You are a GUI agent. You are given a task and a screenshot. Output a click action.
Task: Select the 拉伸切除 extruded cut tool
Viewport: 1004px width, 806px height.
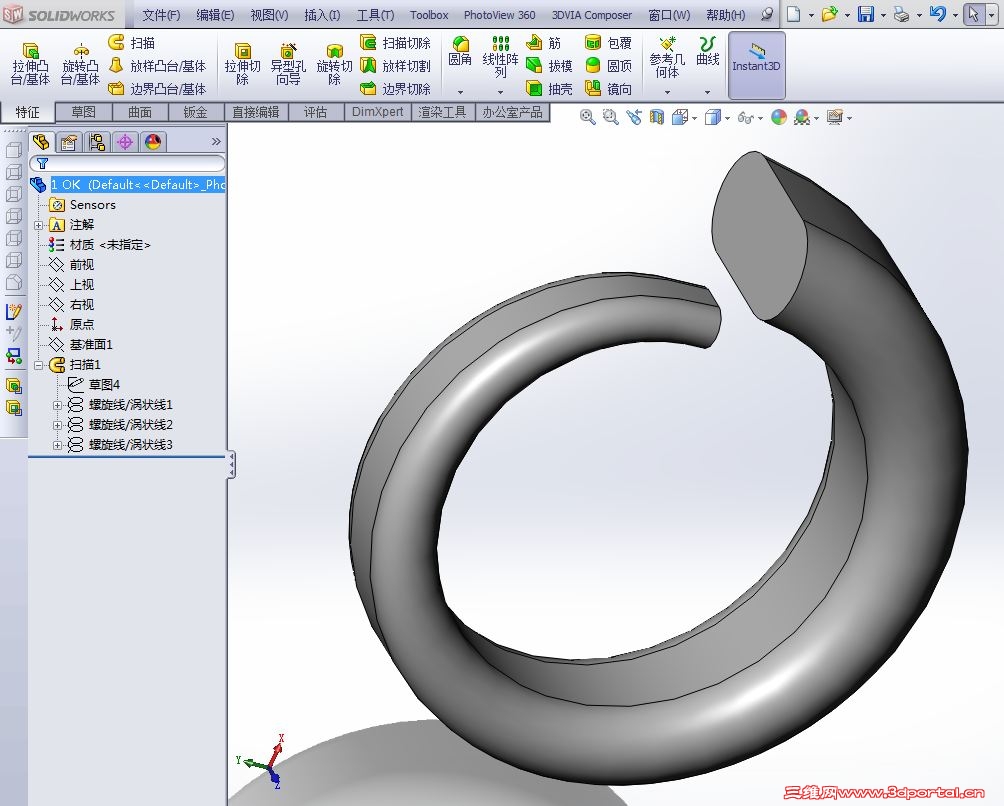tap(242, 64)
